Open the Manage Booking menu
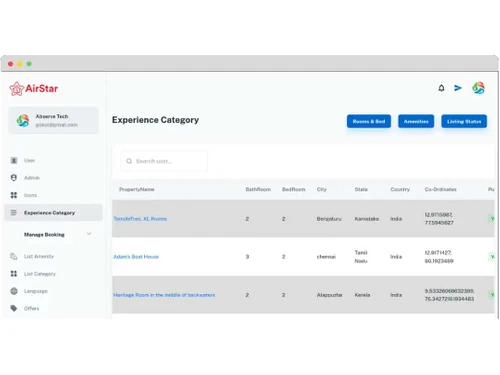 tap(44, 234)
